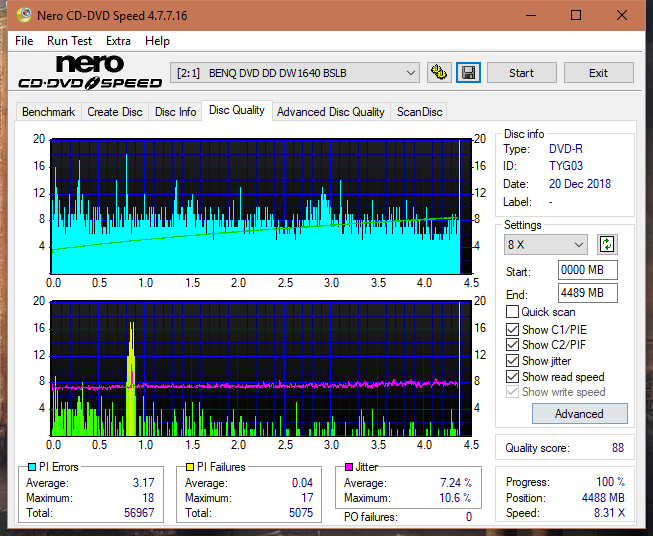Click the Jitter maximum 10.6 % value

pos(455,498)
